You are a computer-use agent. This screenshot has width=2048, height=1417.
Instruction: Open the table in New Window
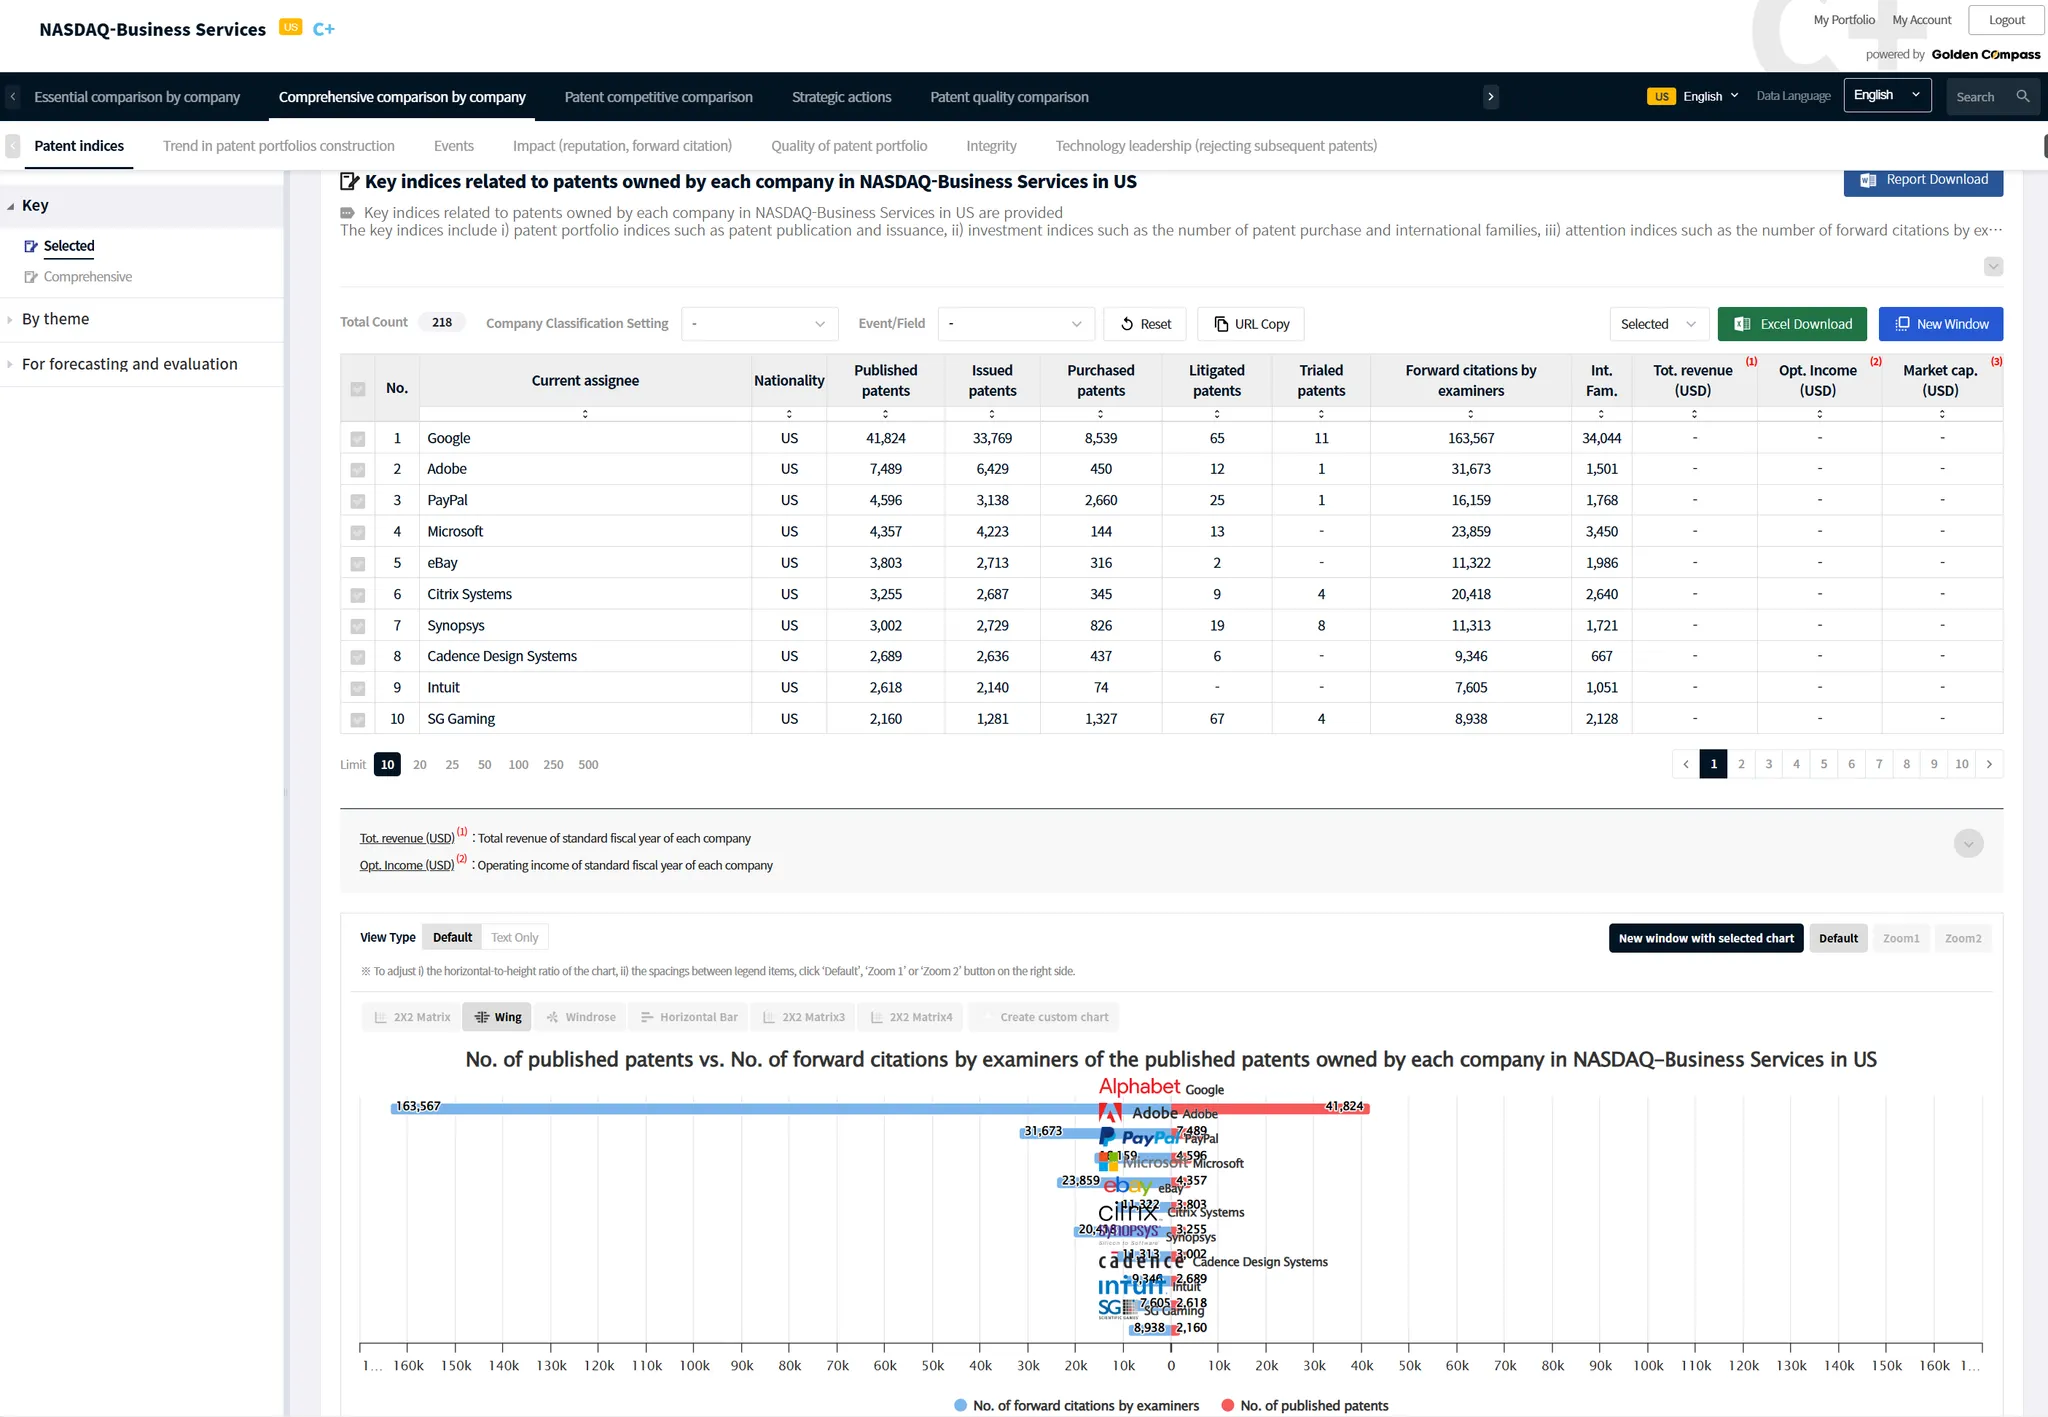tap(1940, 324)
